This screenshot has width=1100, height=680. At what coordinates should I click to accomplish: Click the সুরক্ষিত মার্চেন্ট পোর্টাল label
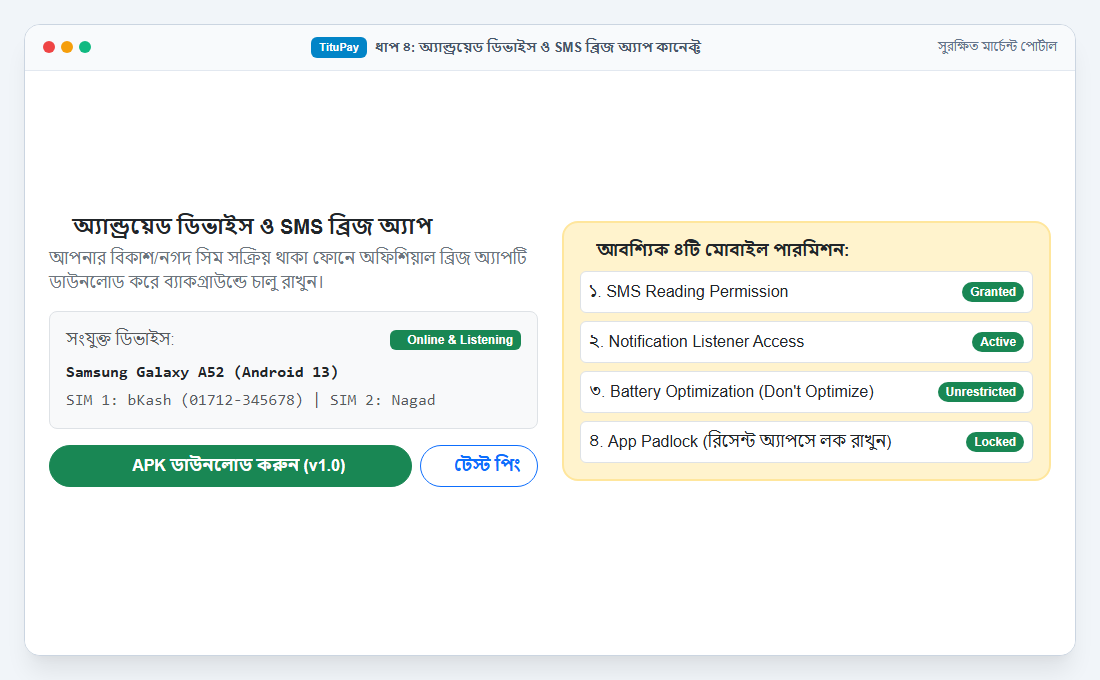(997, 46)
